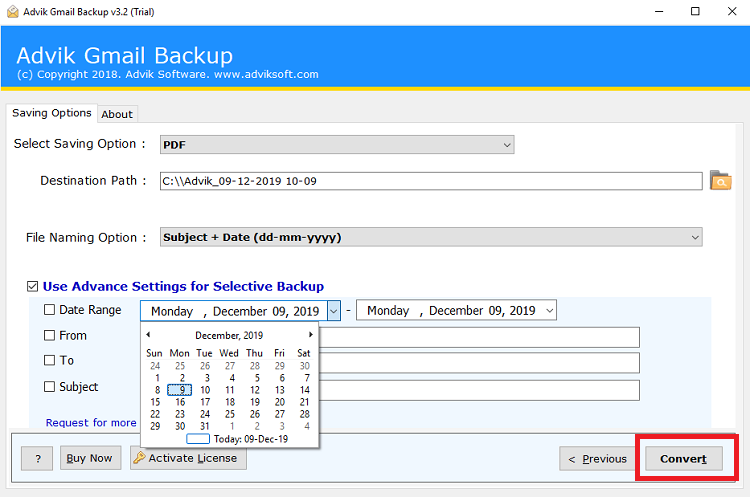Choose December 18 in the calendar
The width and height of the screenshot is (750, 497).
click(x=230, y=402)
